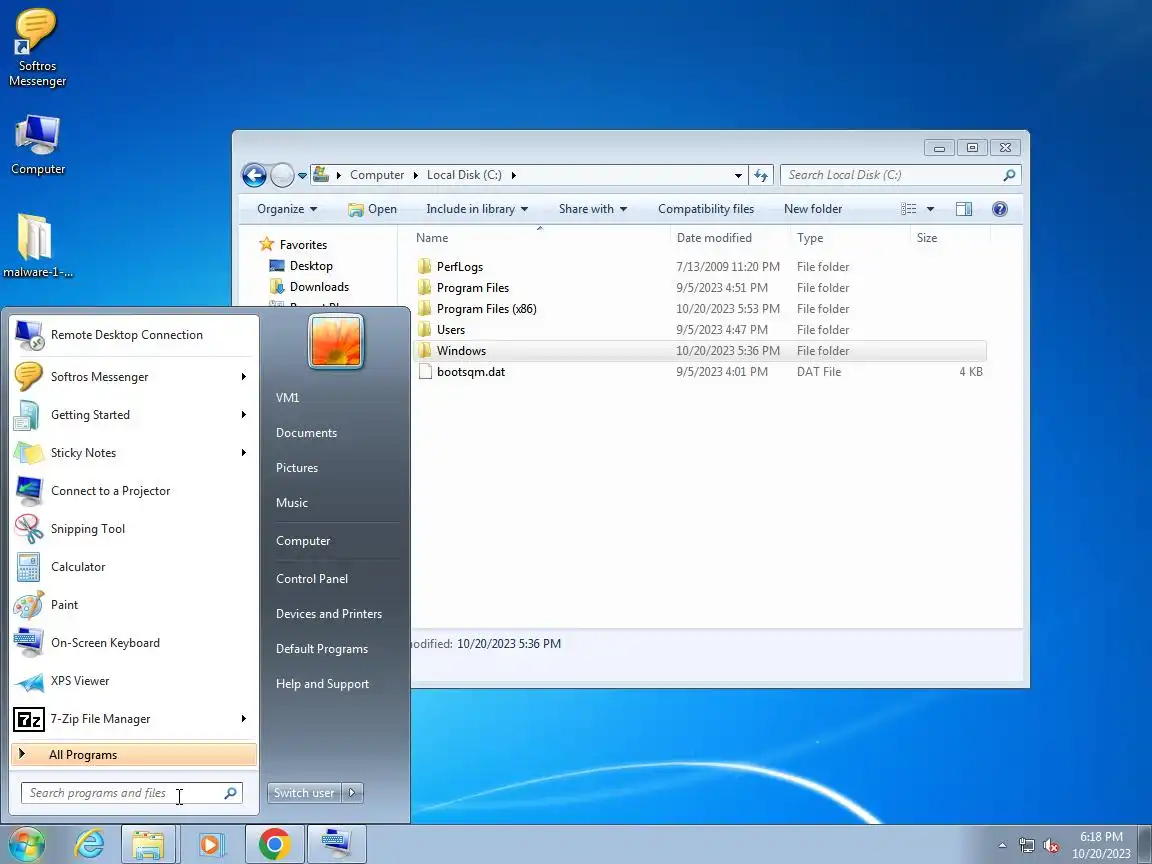Select the Program Files (x86) folder
The height and width of the screenshot is (864, 1152).
(699, 309)
